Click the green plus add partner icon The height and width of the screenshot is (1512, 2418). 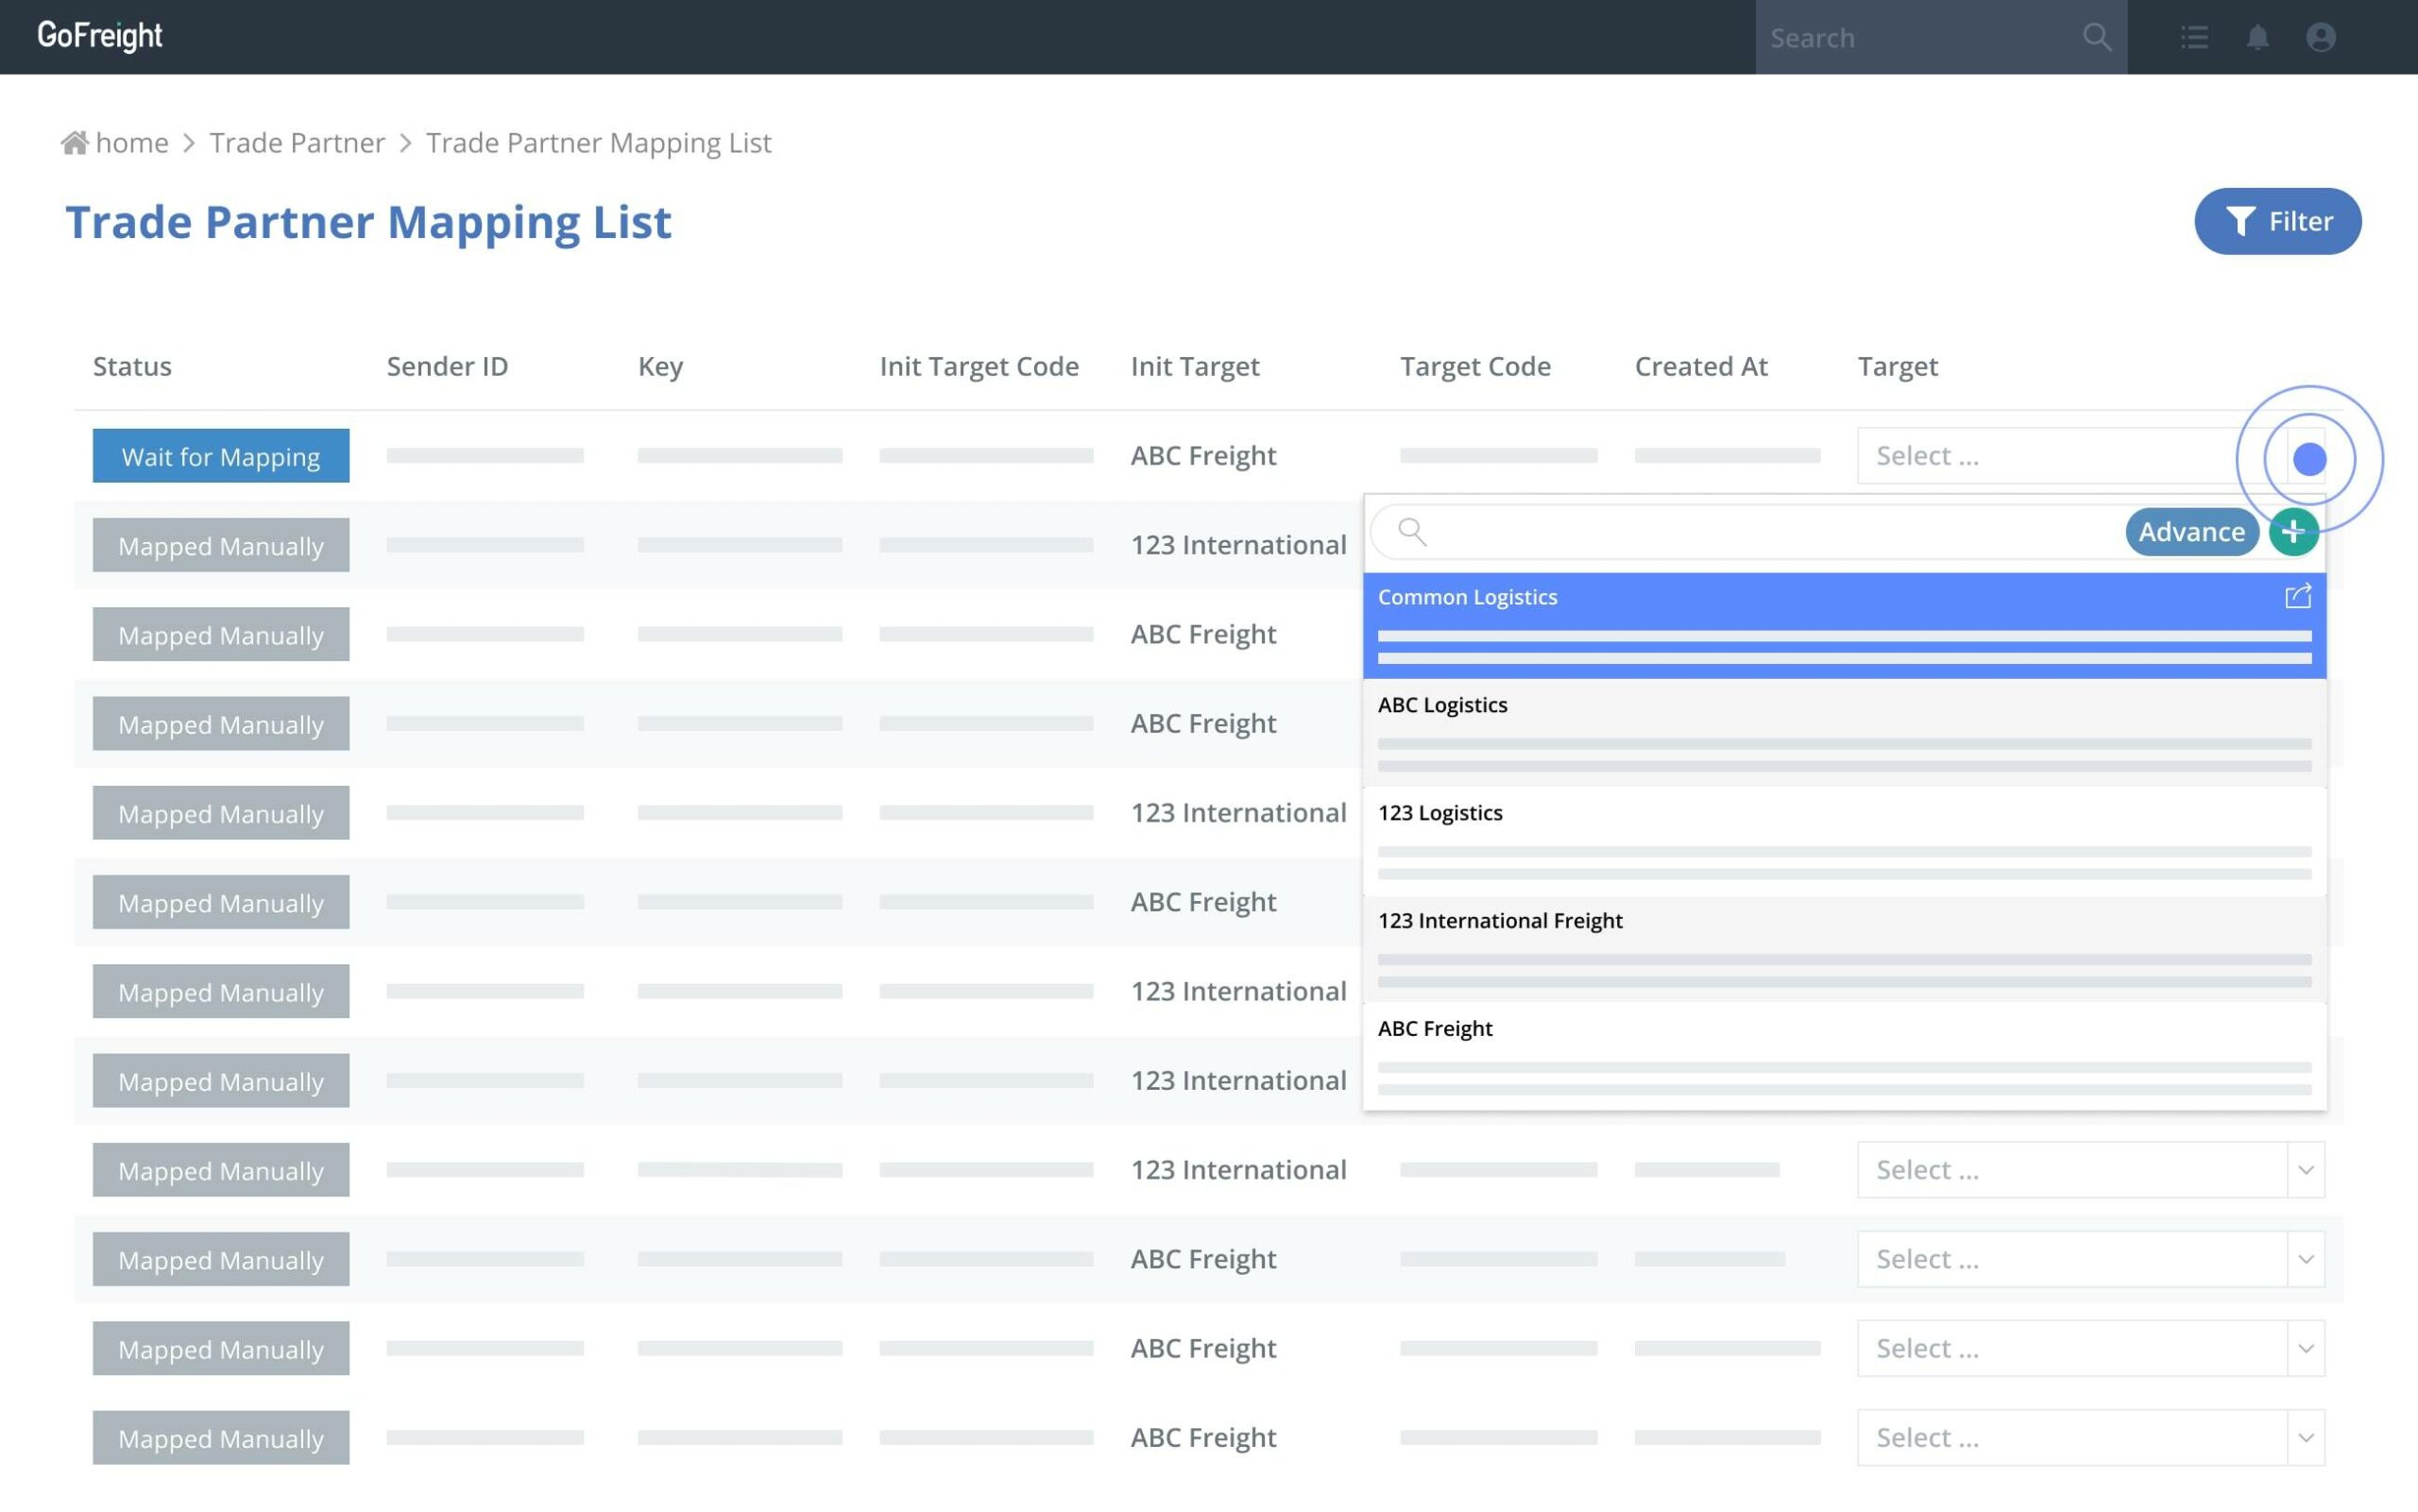tap(2293, 532)
